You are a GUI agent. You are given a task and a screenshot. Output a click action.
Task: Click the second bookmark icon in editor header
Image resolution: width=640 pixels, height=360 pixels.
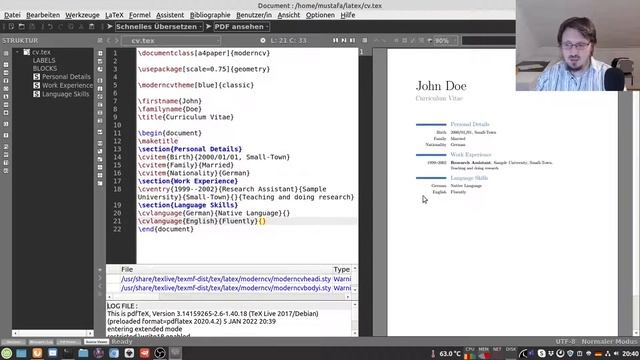point(344,40)
